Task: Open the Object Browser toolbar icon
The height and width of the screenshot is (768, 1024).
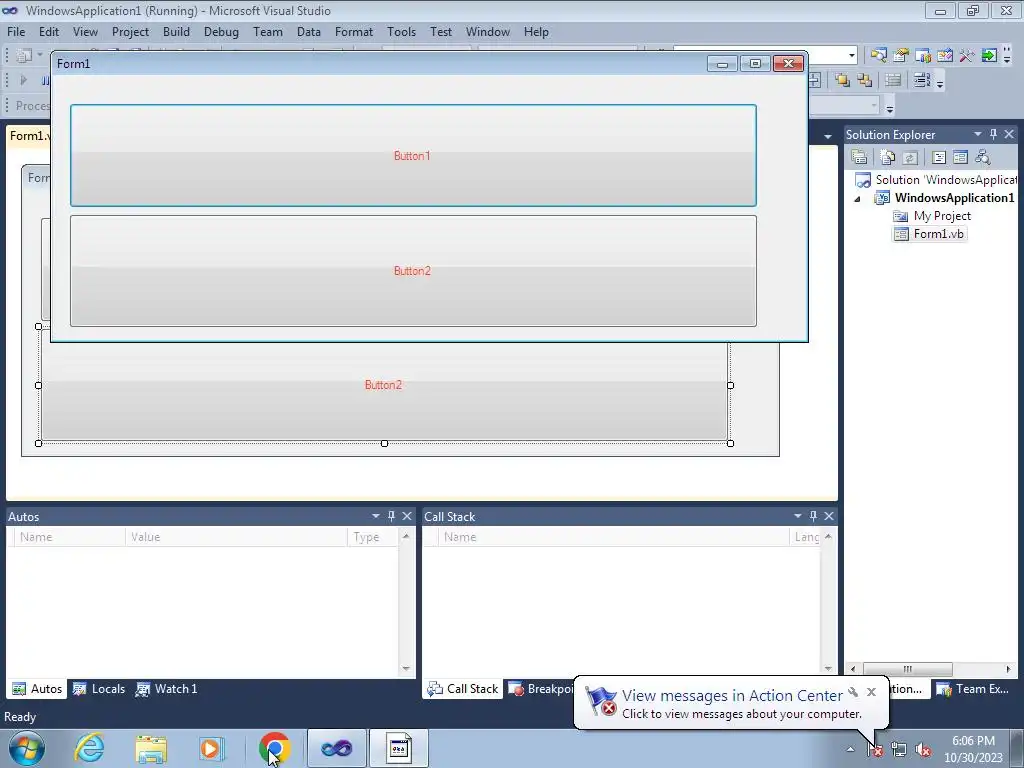Action: pos(923,56)
